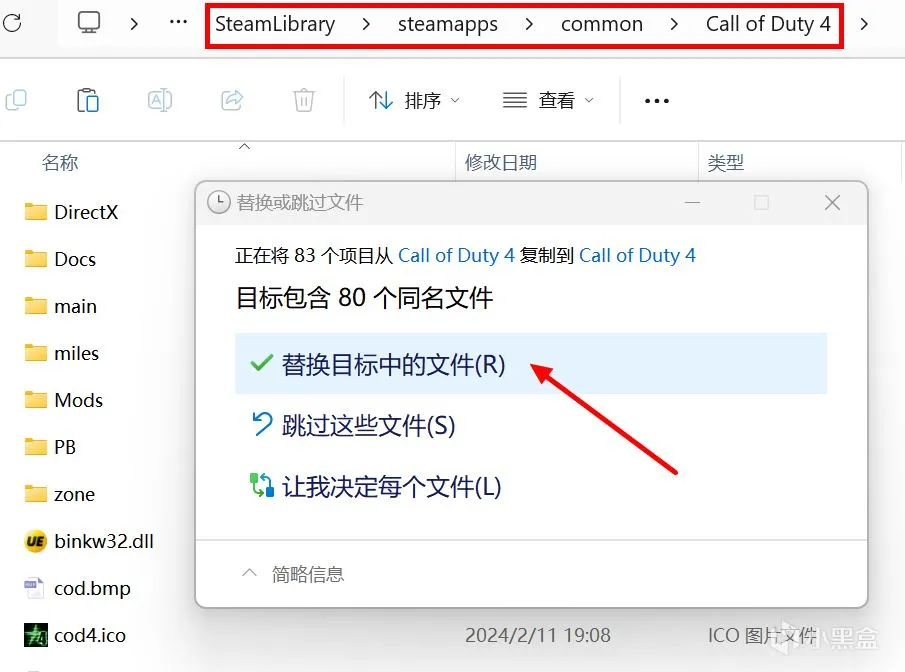The width and height of the screenshot is (905, 672).
Task: Click the share icon in toolbar
Action: tap(232, 100)
